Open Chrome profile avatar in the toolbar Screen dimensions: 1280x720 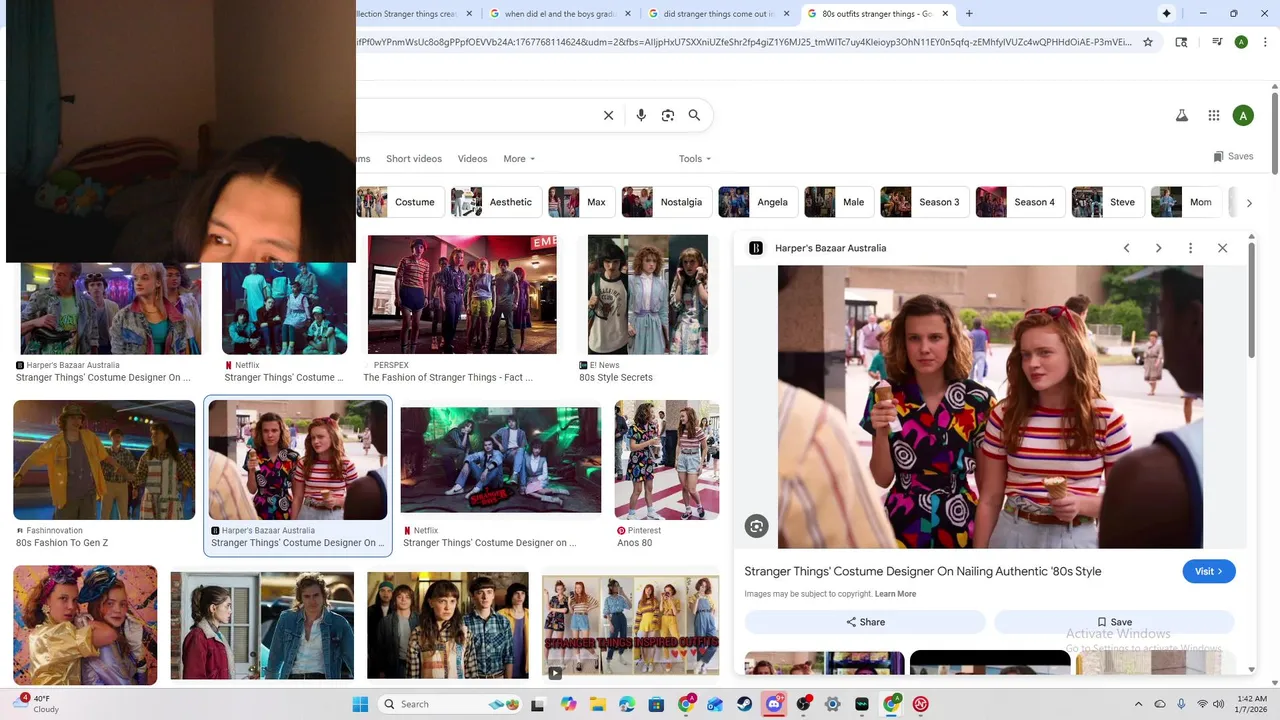(x=1241, y=42)
